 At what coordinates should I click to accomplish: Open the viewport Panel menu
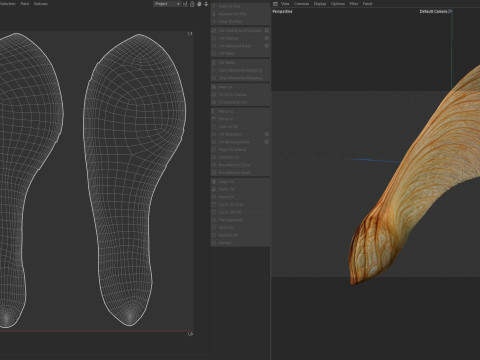pos(367,4)
